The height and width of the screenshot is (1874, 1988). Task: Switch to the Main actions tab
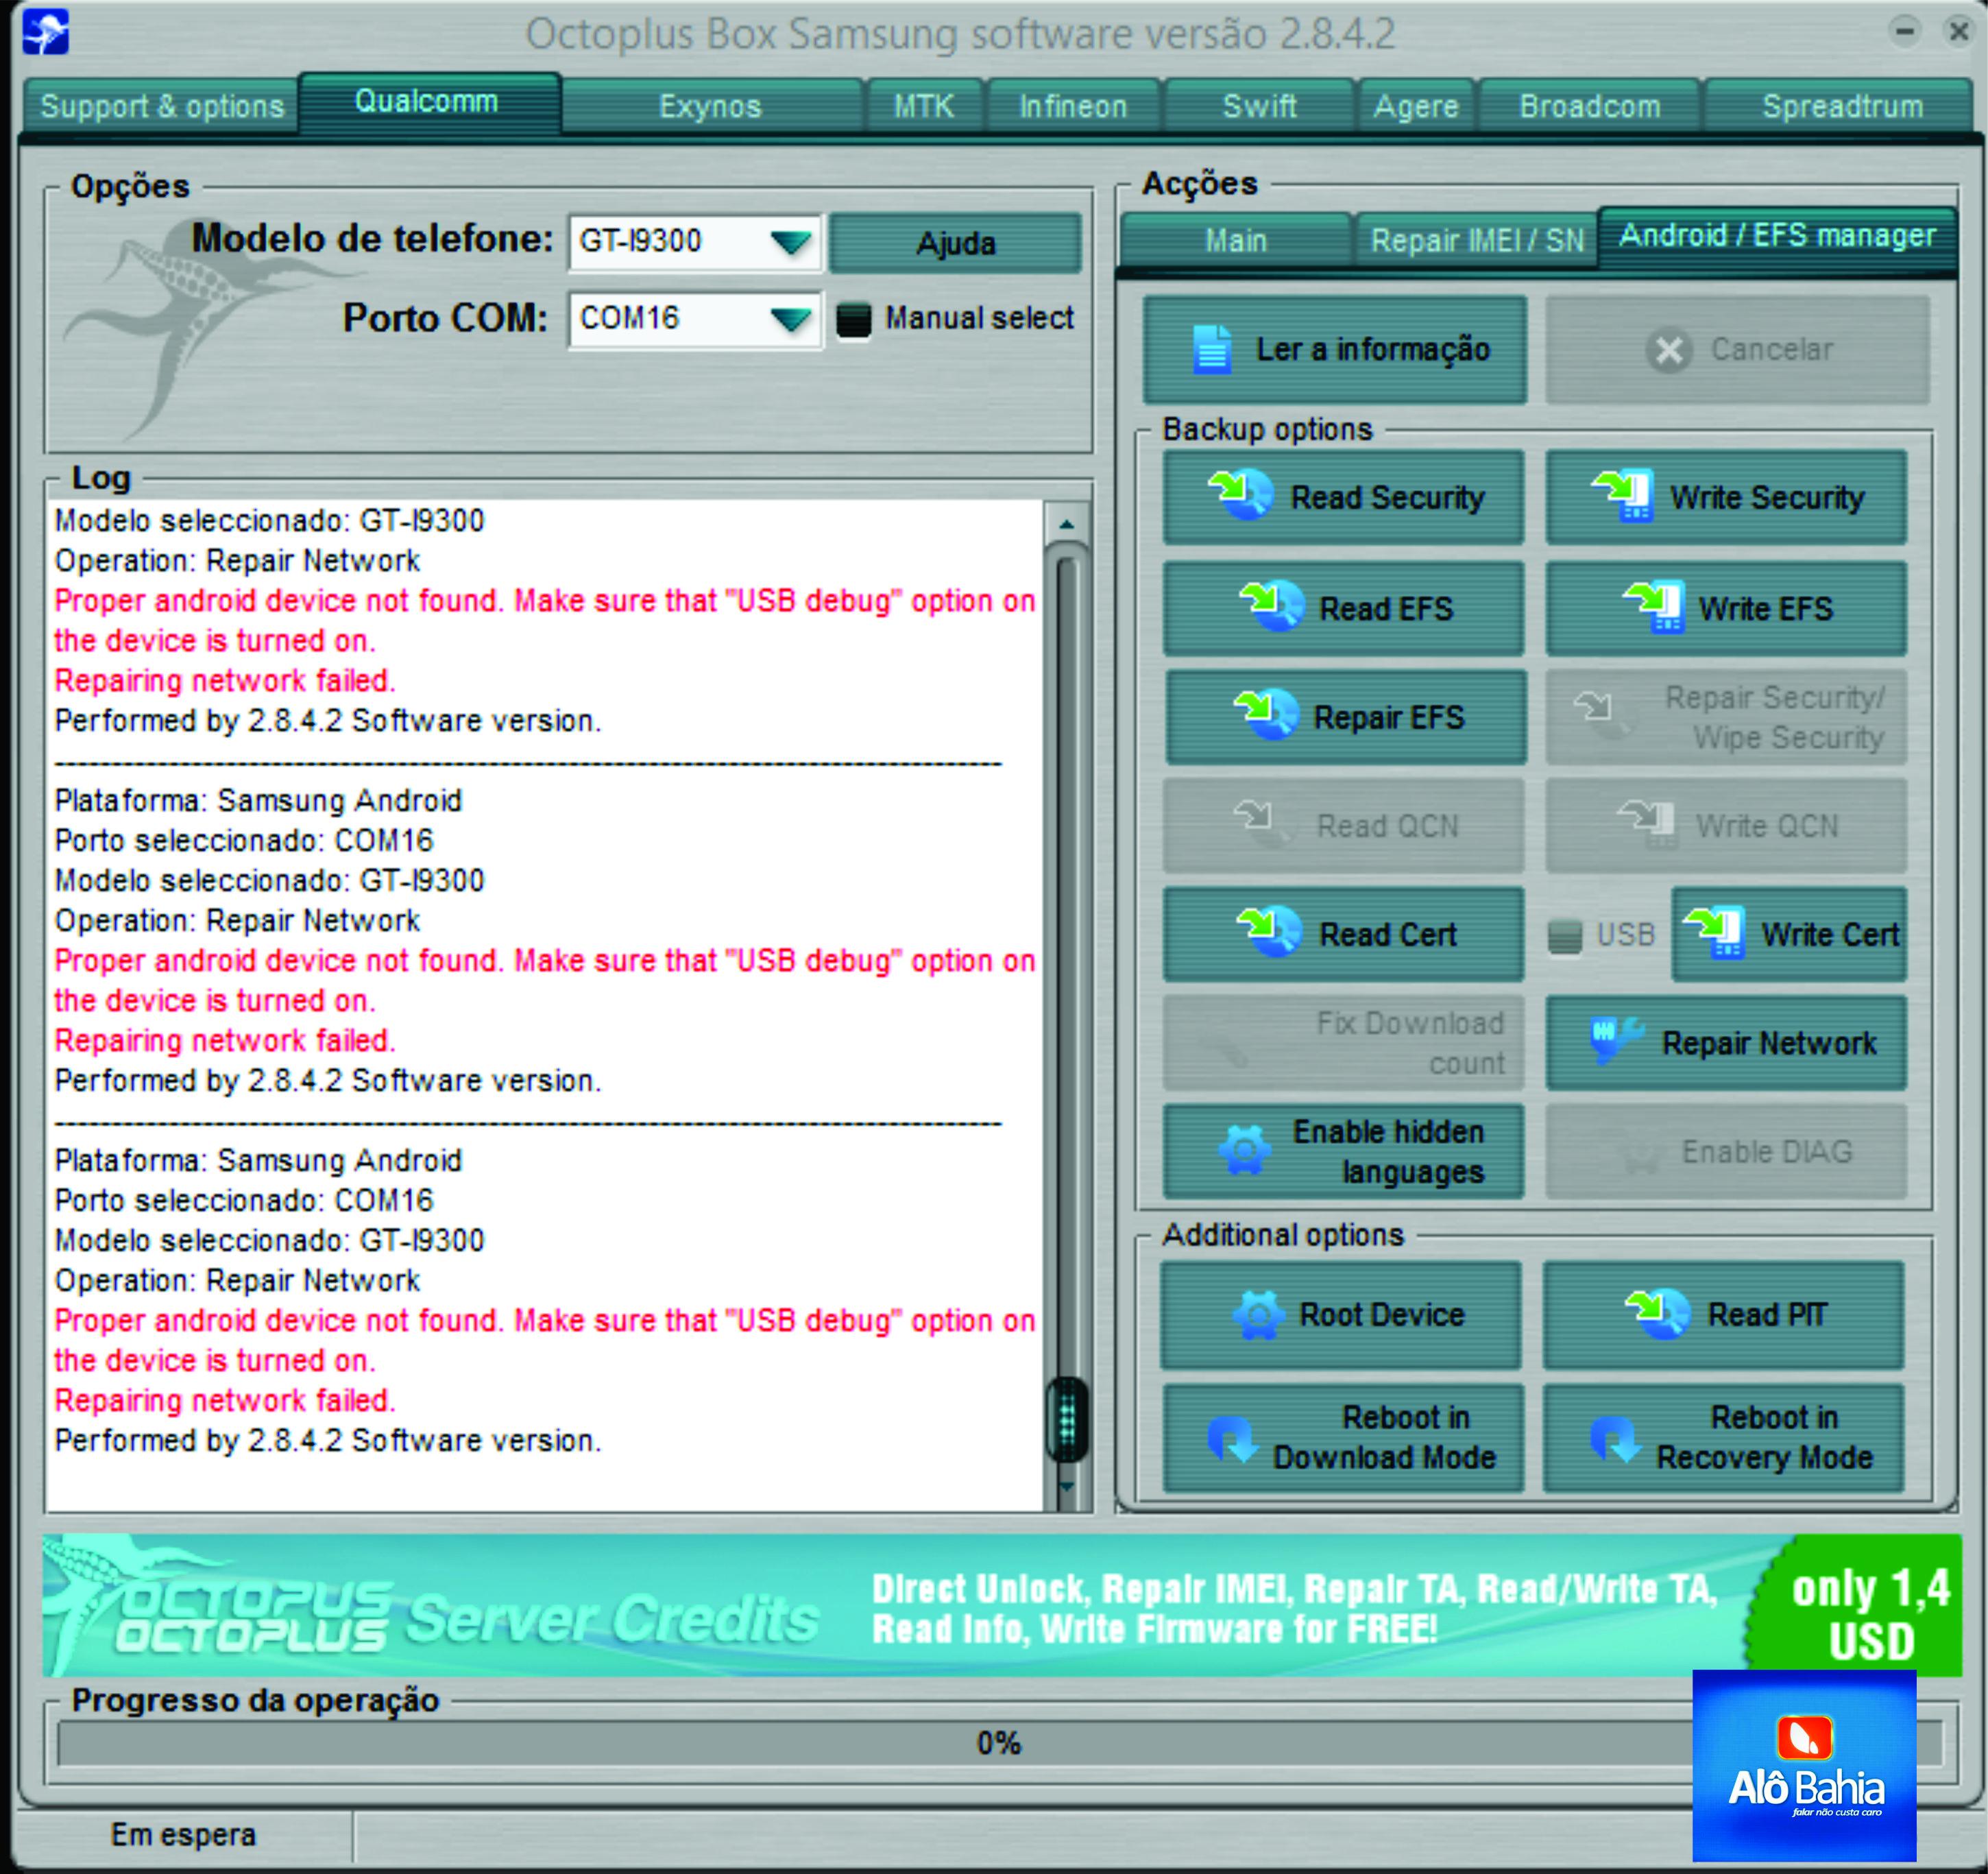point(1236,240)
